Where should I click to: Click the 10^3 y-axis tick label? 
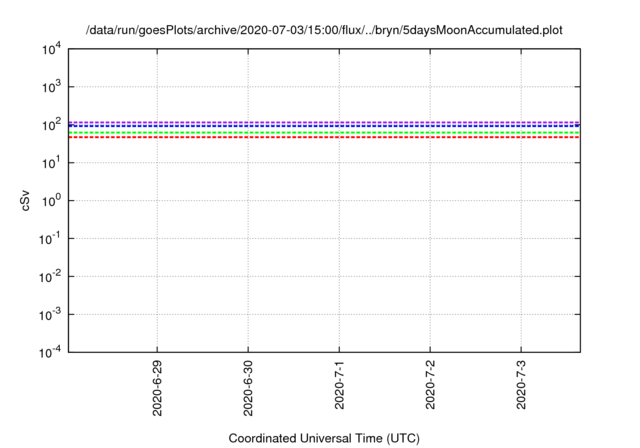[52, 87]
